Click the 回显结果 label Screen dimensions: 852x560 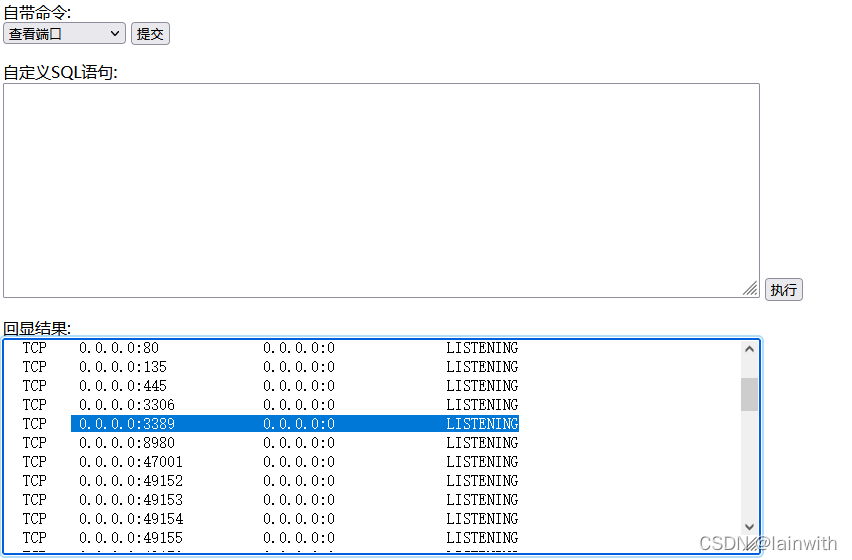point(37,328)
